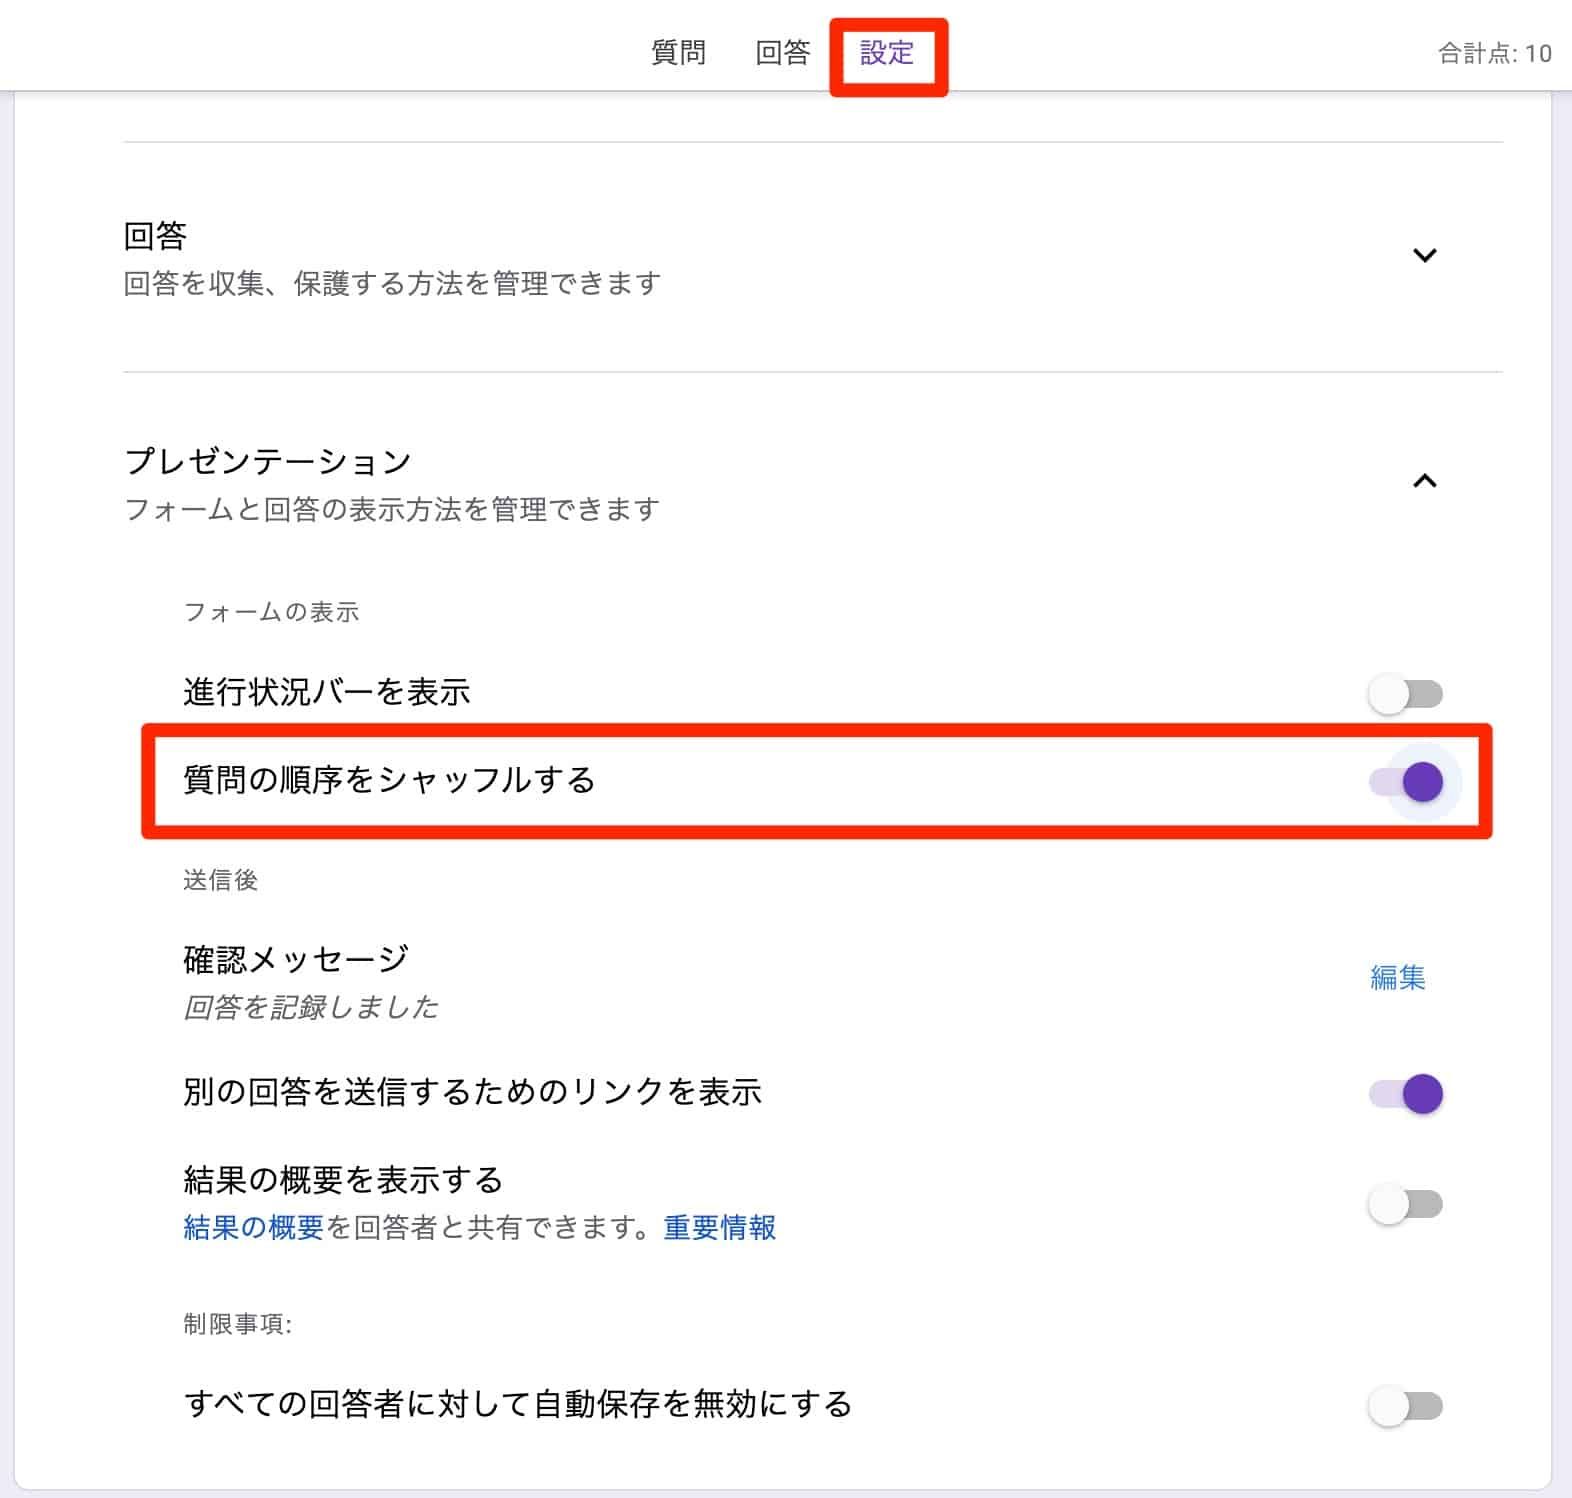Click the プレゼンテーション section heading
The image size is (1572, 1498).
coord(268,462)
